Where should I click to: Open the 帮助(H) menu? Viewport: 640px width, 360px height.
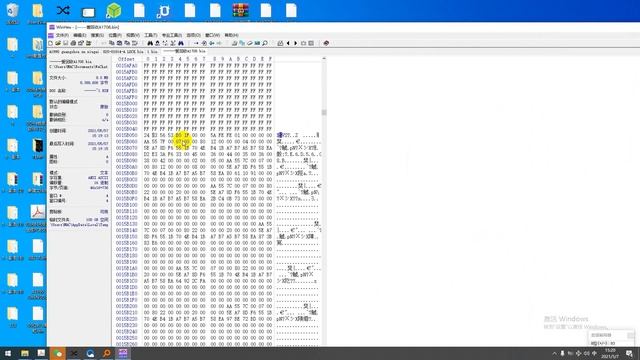tap(231, 35)
